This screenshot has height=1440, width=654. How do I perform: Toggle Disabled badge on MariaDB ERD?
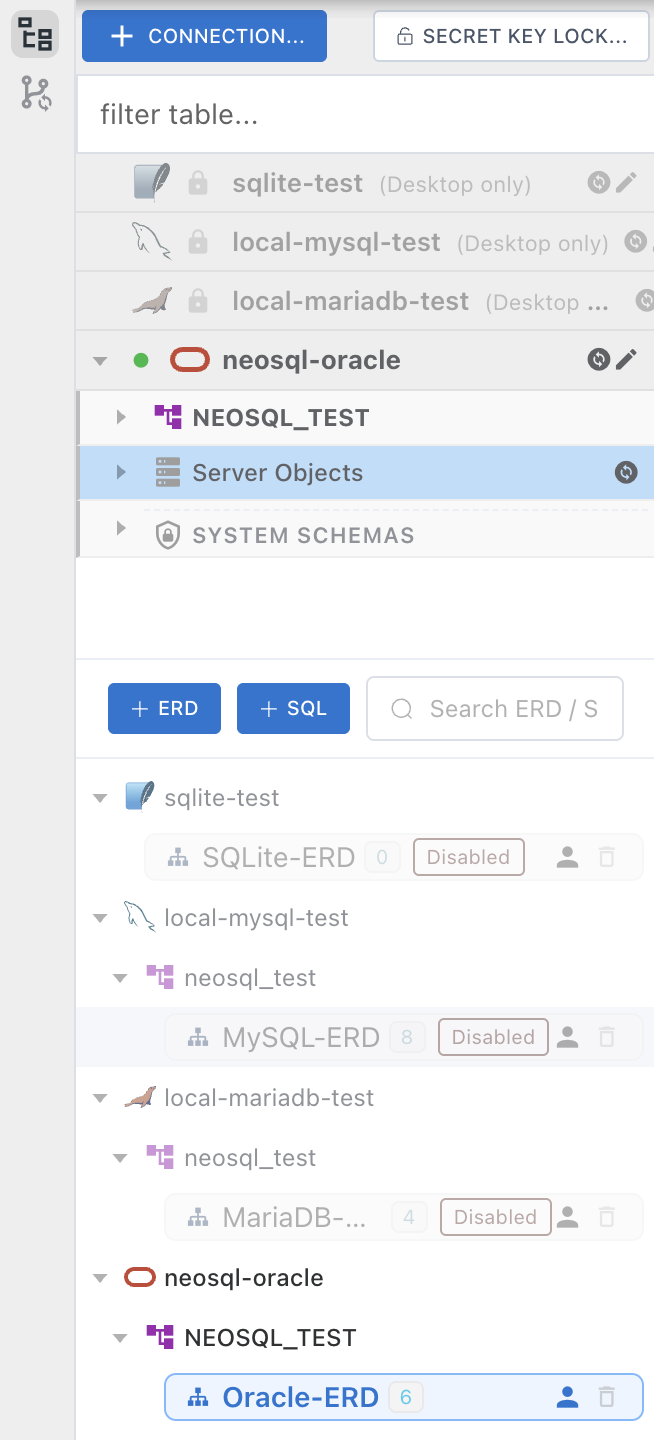(495, 1217)
